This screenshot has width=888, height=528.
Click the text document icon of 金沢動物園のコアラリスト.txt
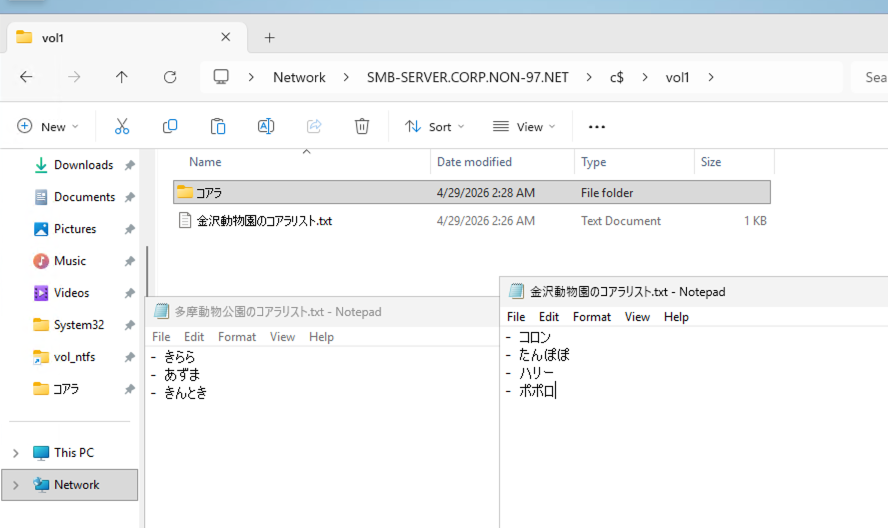[x=185, y=220]
